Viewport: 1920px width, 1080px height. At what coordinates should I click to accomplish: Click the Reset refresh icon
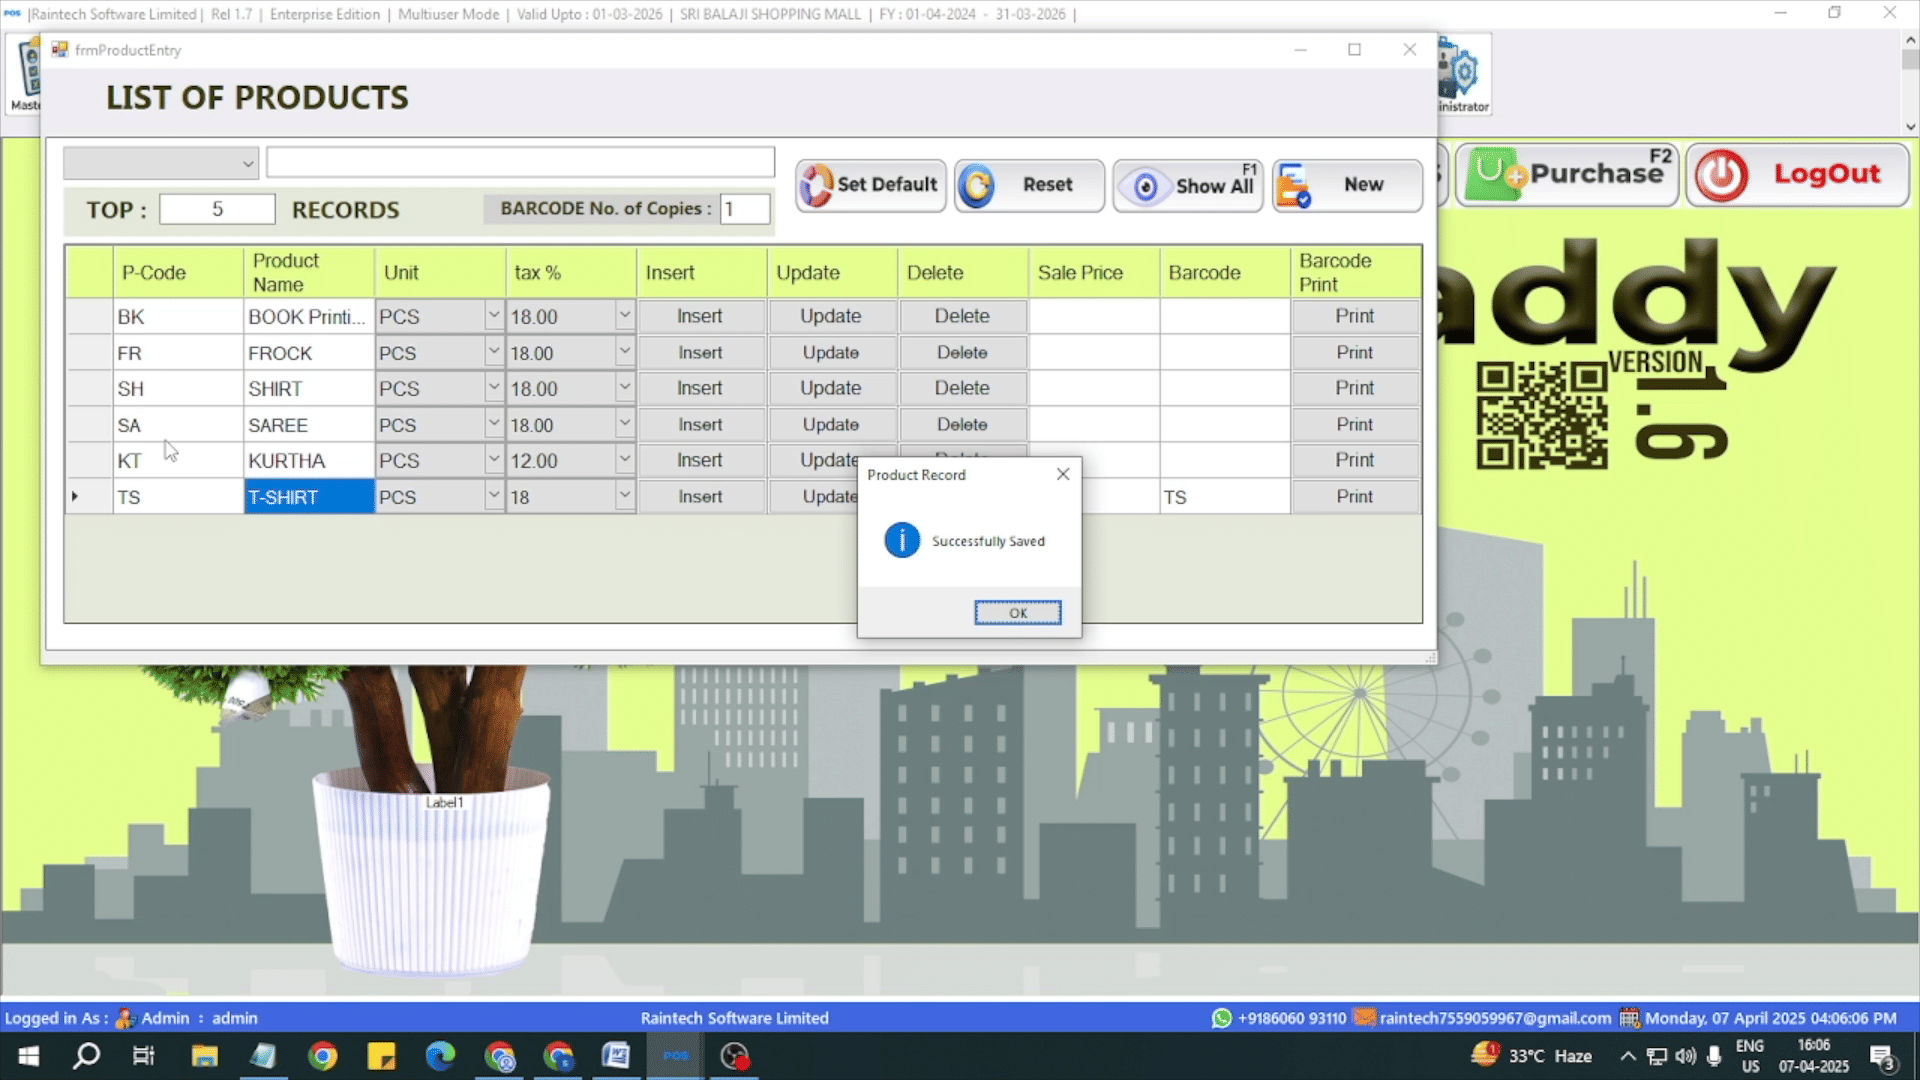[977, 185]
